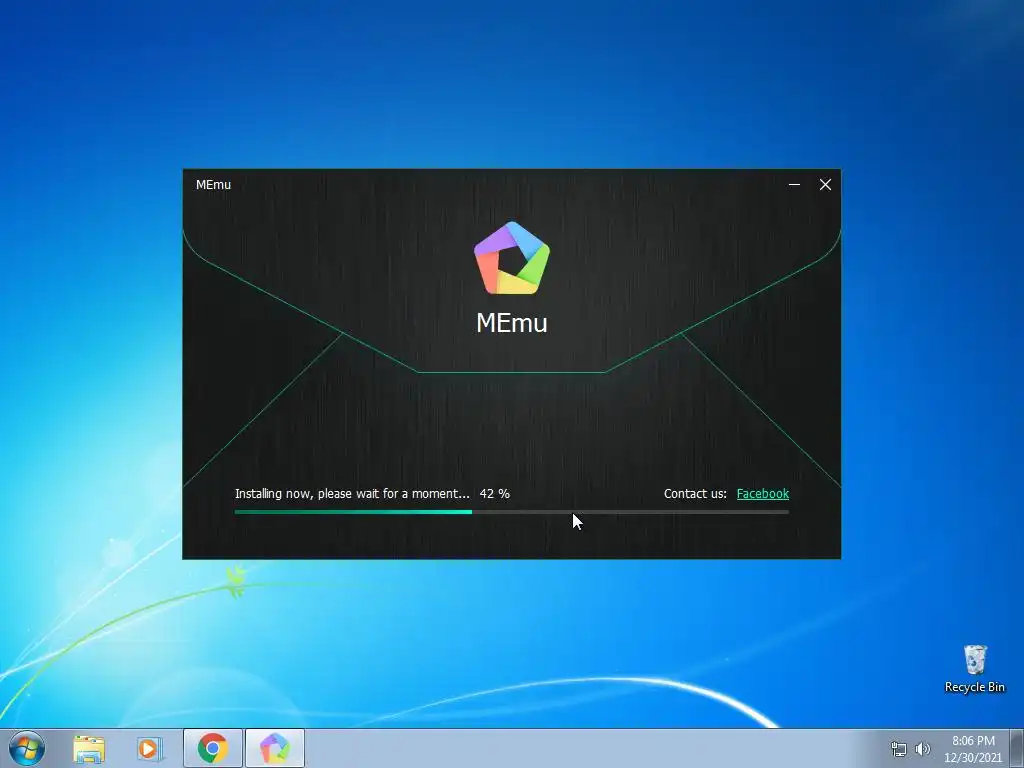Viewport: 1024px width, 768px height.
Task: Switch to Google Chrome in the taskbar
Action: (x=213, y=748)
